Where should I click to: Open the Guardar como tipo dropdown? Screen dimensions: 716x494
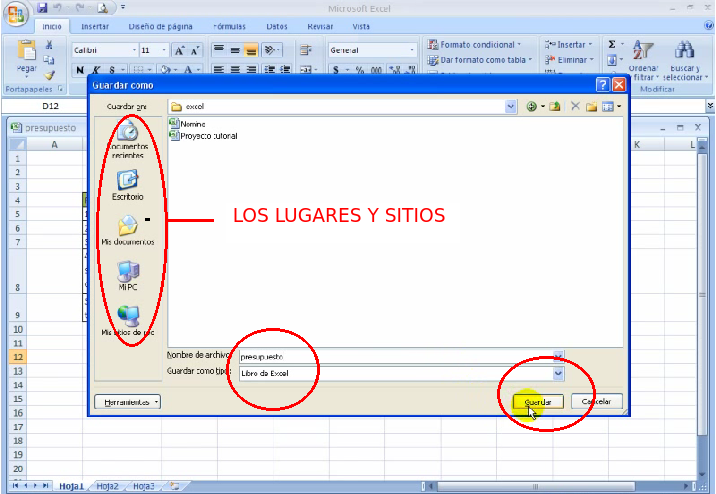558,373
